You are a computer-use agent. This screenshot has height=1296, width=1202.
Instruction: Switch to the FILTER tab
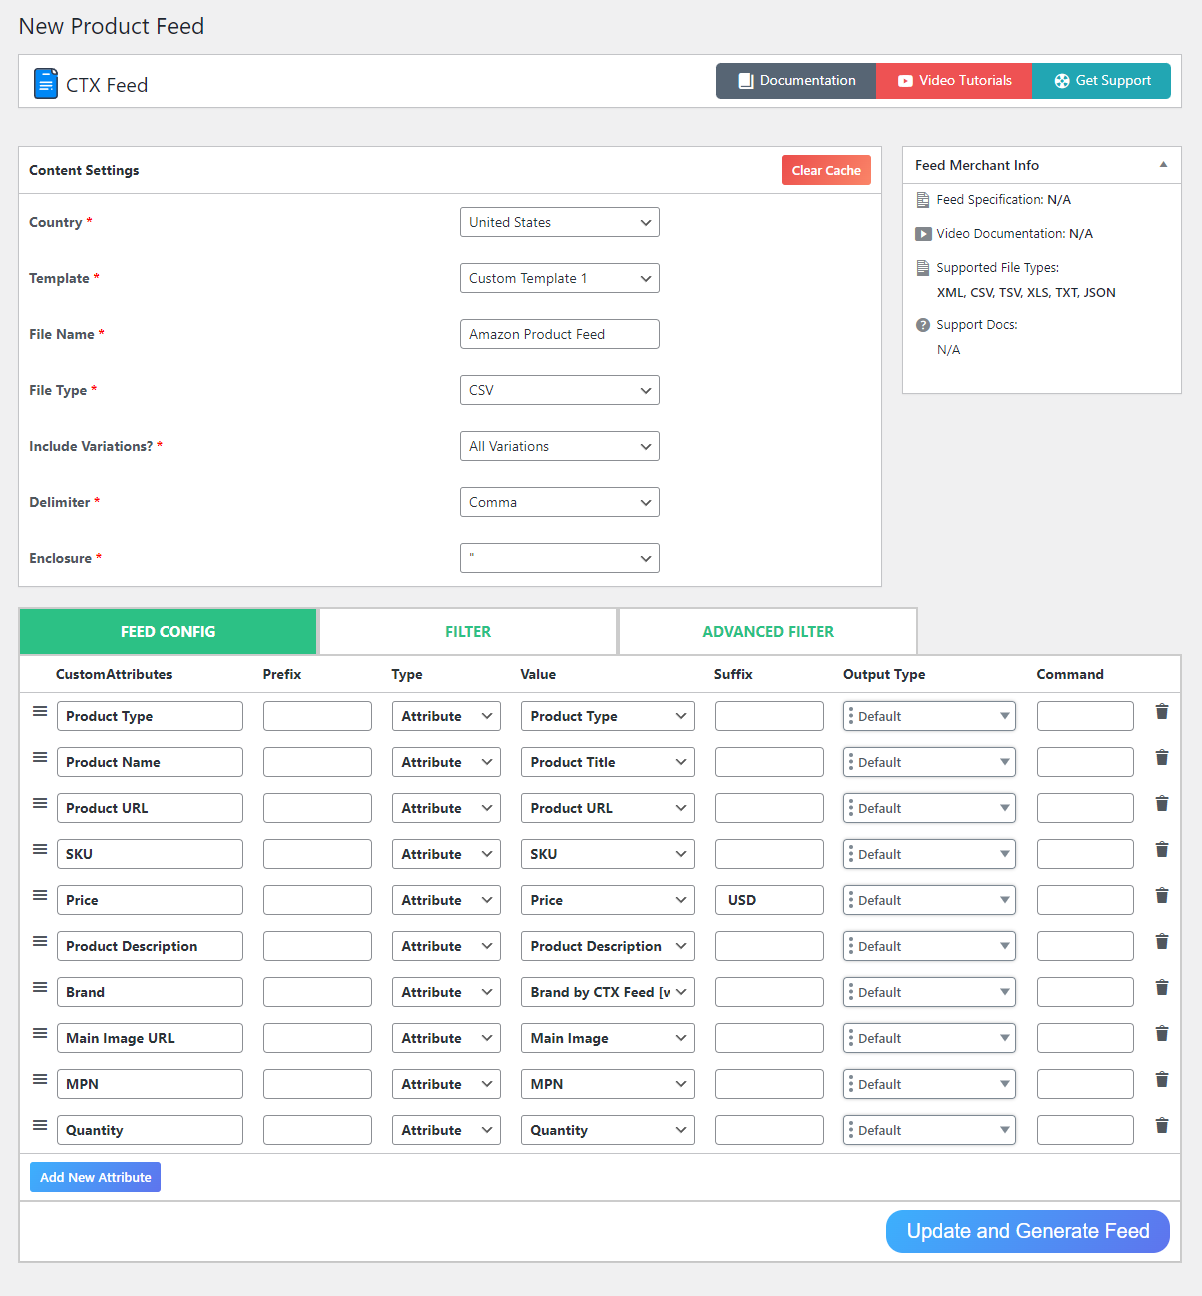click(x=468, y=631)
